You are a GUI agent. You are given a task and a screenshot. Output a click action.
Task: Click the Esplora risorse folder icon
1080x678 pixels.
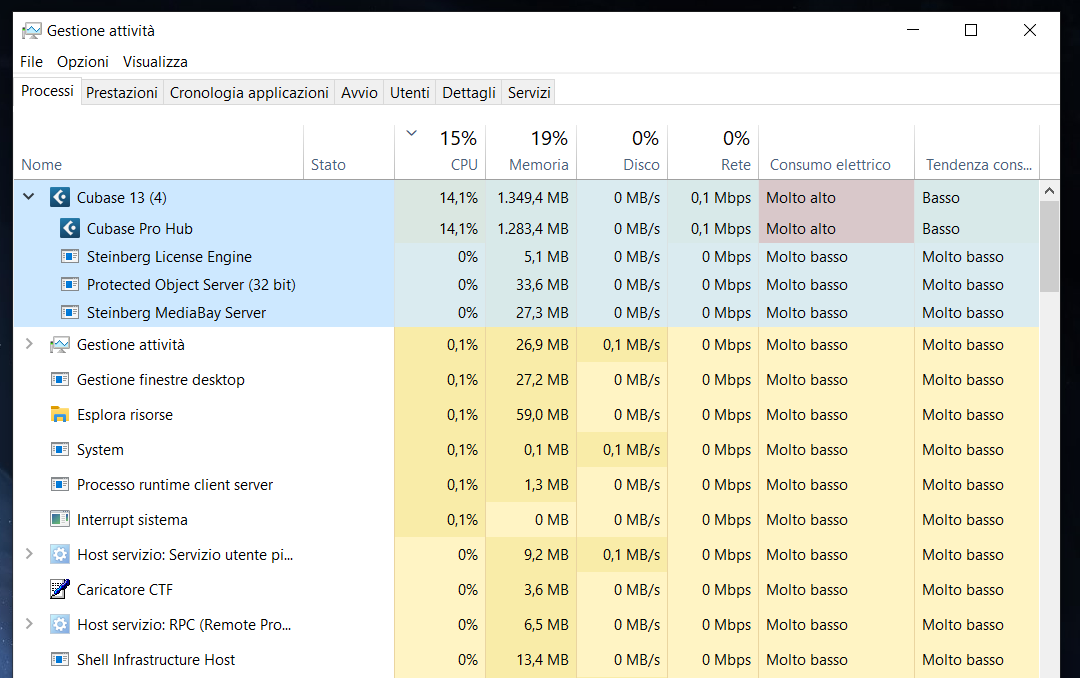click(x=60, y=415)
